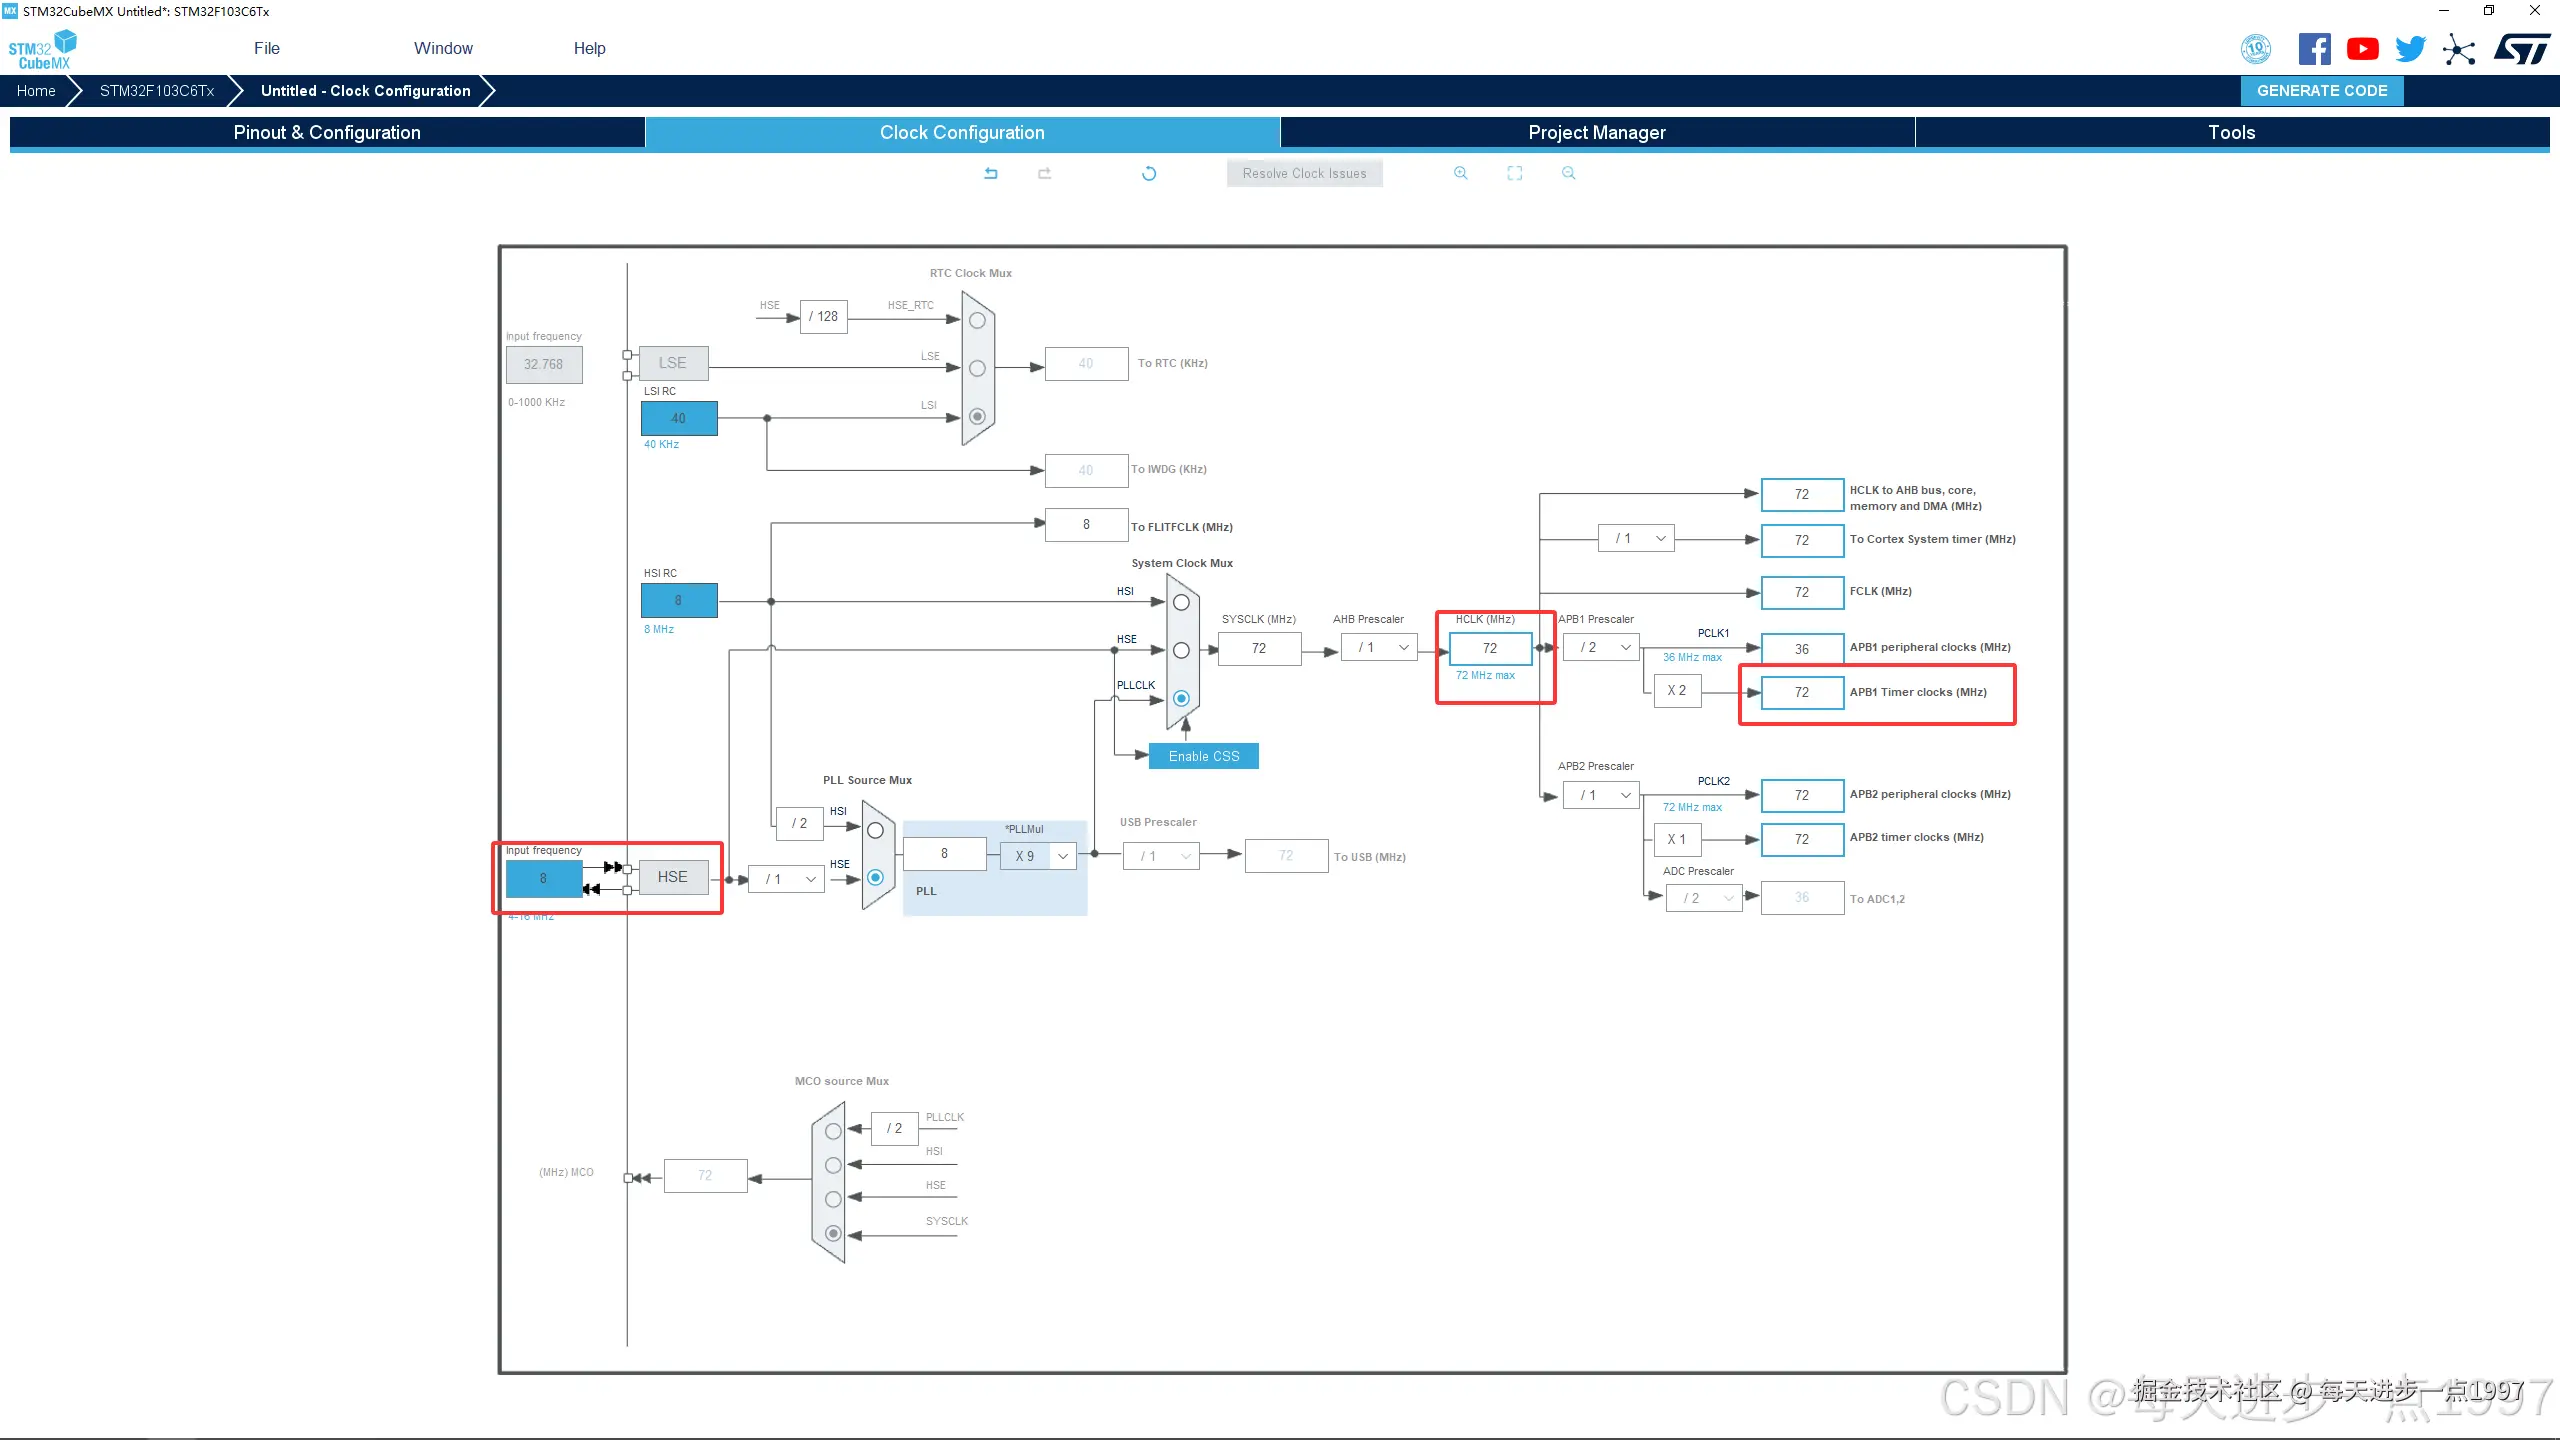The image size is (2560, 1440).
Task: Click the Enable CSS button
Action: (x=1203, y=756)
